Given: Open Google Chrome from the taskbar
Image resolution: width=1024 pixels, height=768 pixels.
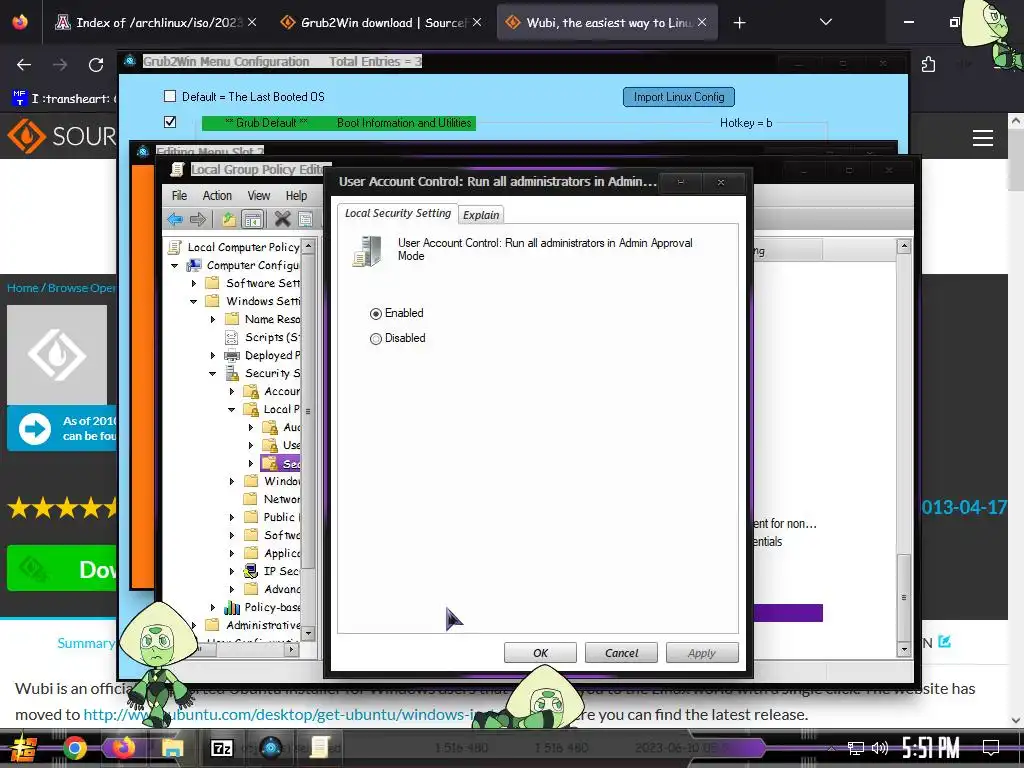Looking at the screenshot, I should pos(74,748).
